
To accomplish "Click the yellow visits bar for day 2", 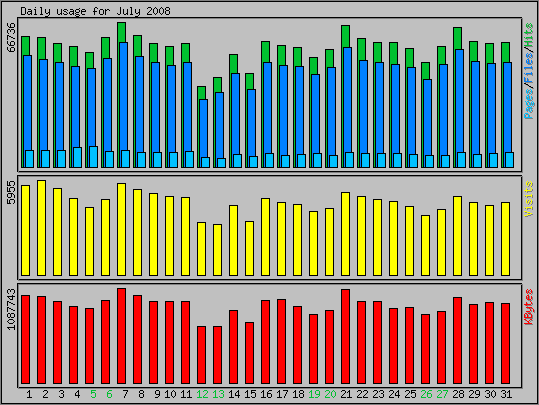I will click(41, 228).
